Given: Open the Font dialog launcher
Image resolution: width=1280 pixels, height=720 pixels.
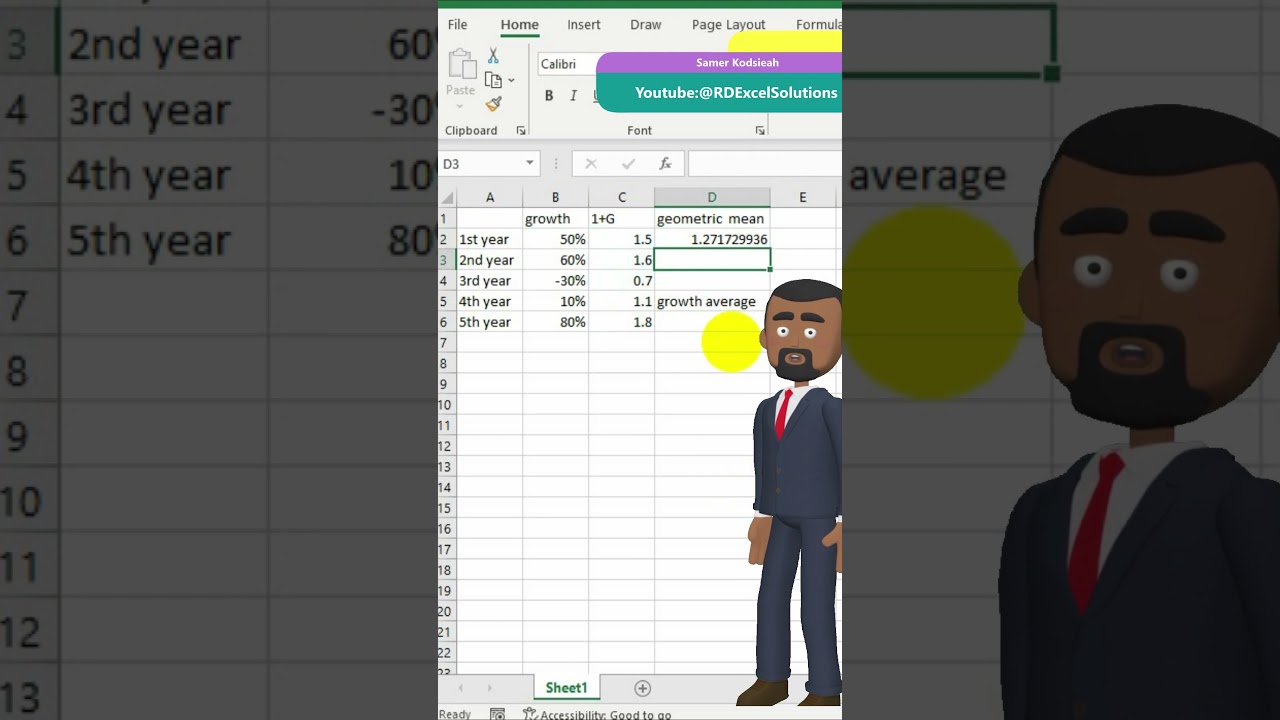Looking at the screenshot, I should pyautogui.click(x=760, y=131).
